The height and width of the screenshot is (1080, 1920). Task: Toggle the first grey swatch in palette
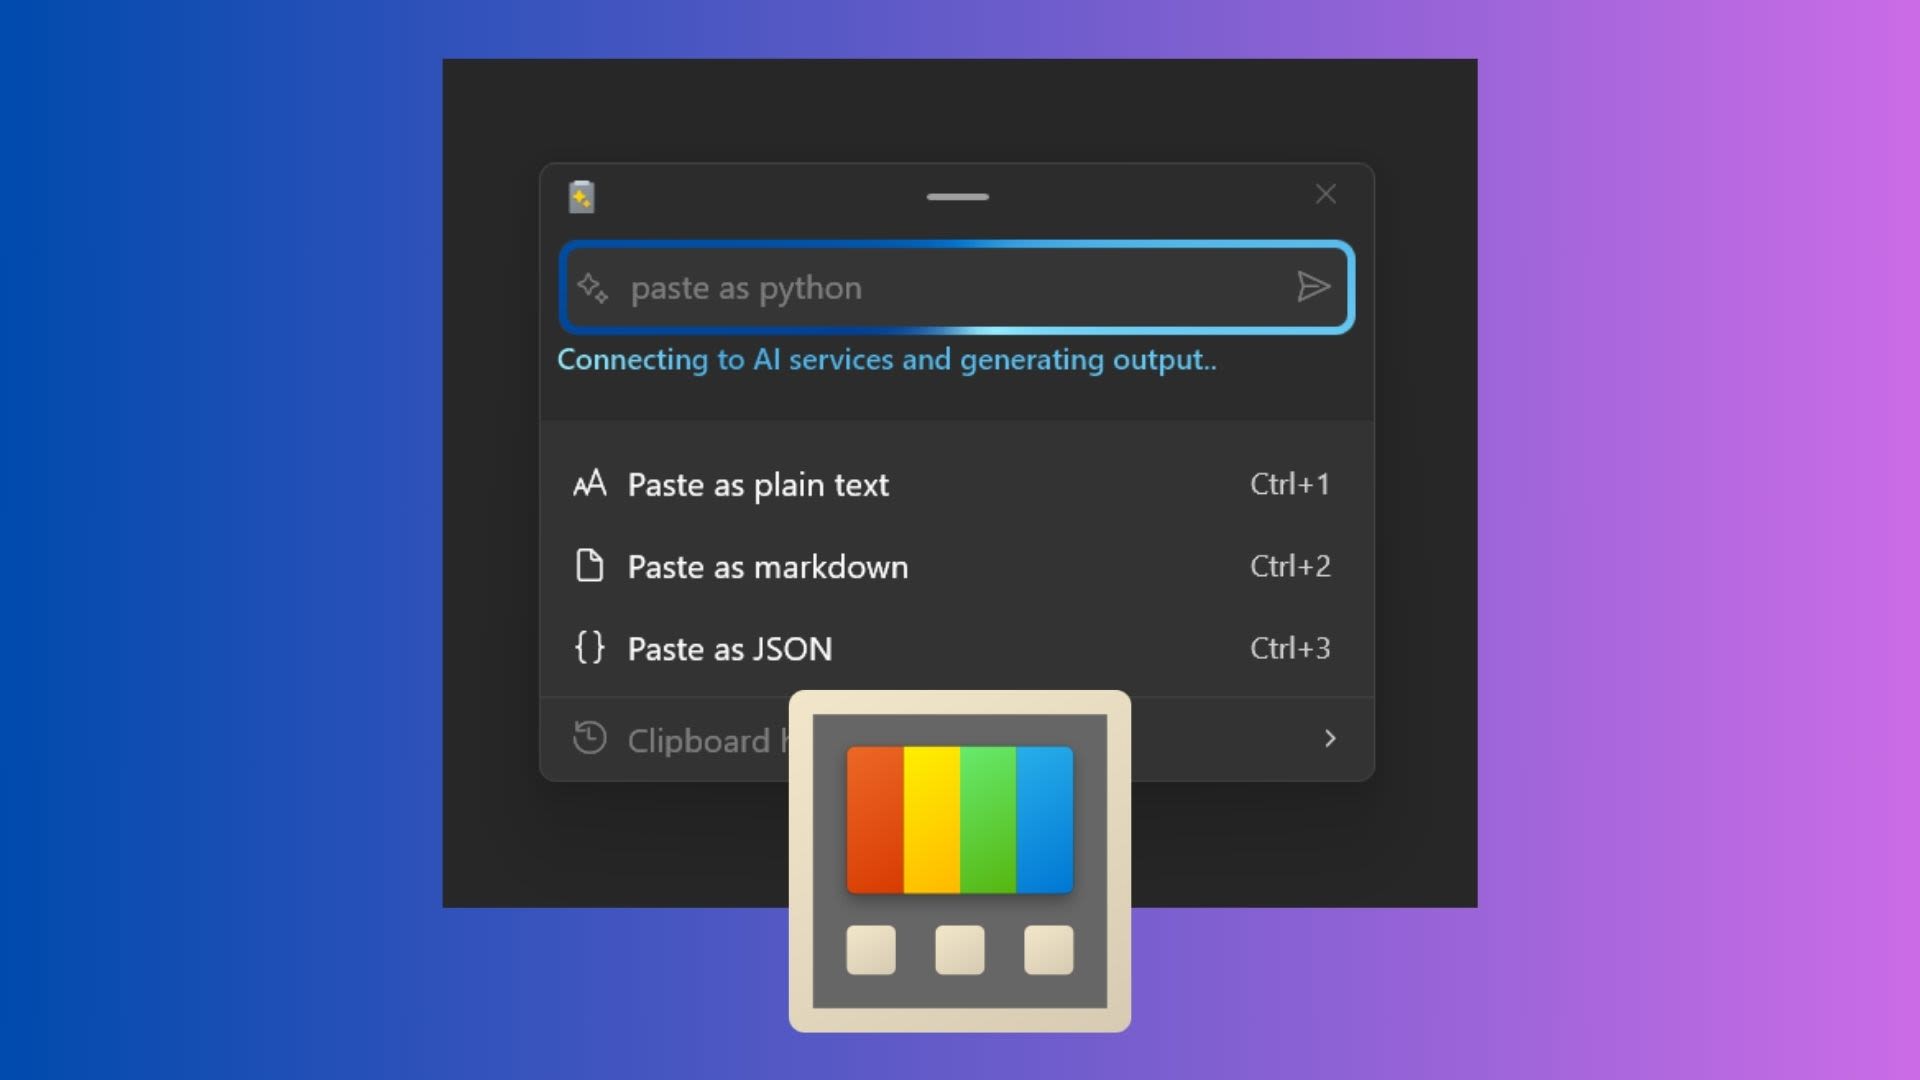(x=870, y=948)
